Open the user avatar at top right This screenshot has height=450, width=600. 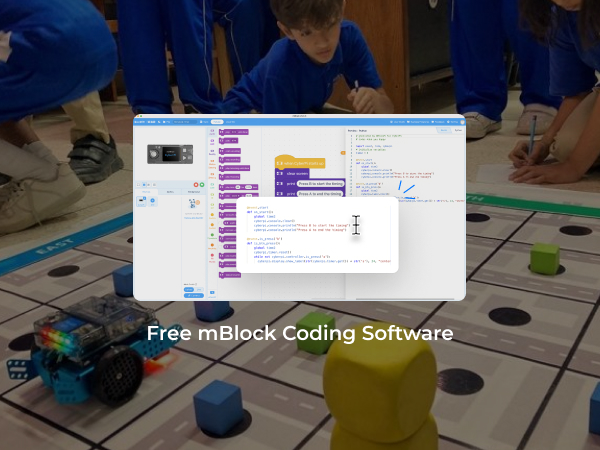point(462,122)
